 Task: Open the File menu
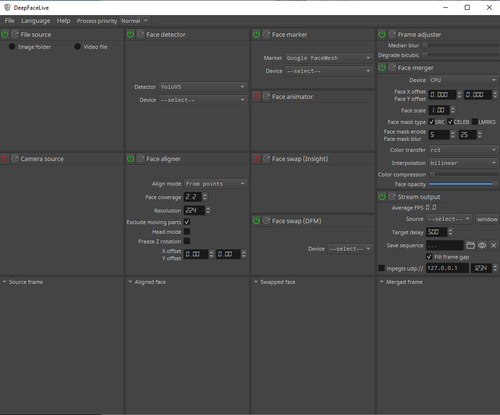[9, 21]
